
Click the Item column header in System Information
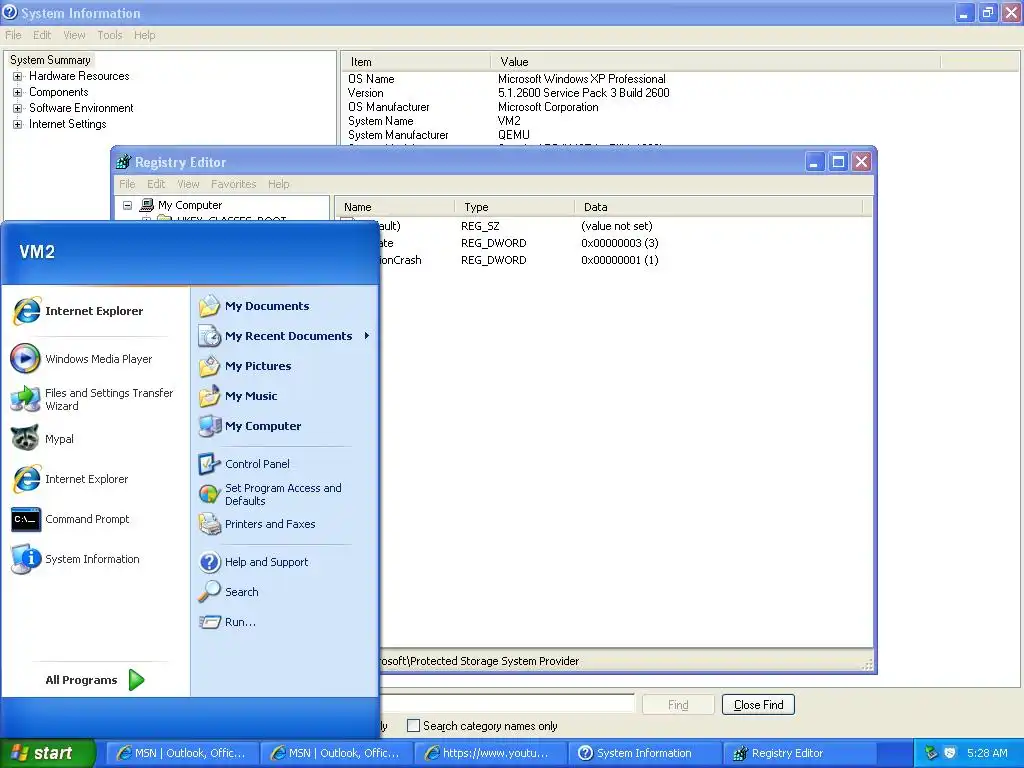[x=416, y=62]
